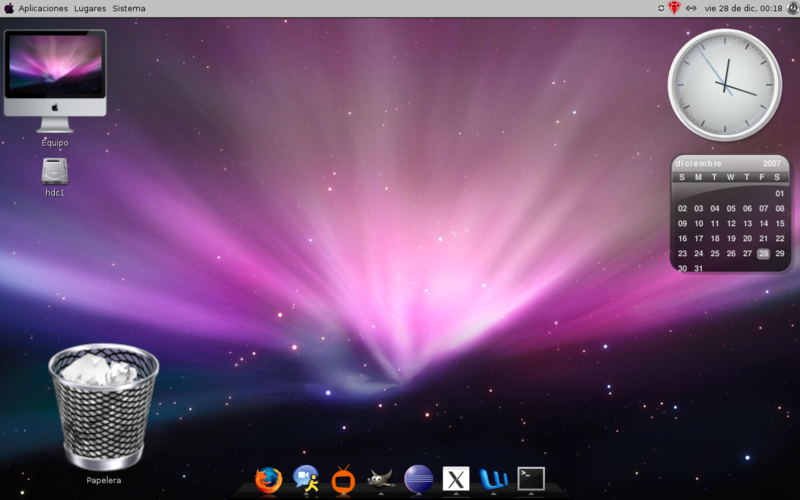
Task: Select highlighted day 28 in calendar
Action: coord(763,254)
